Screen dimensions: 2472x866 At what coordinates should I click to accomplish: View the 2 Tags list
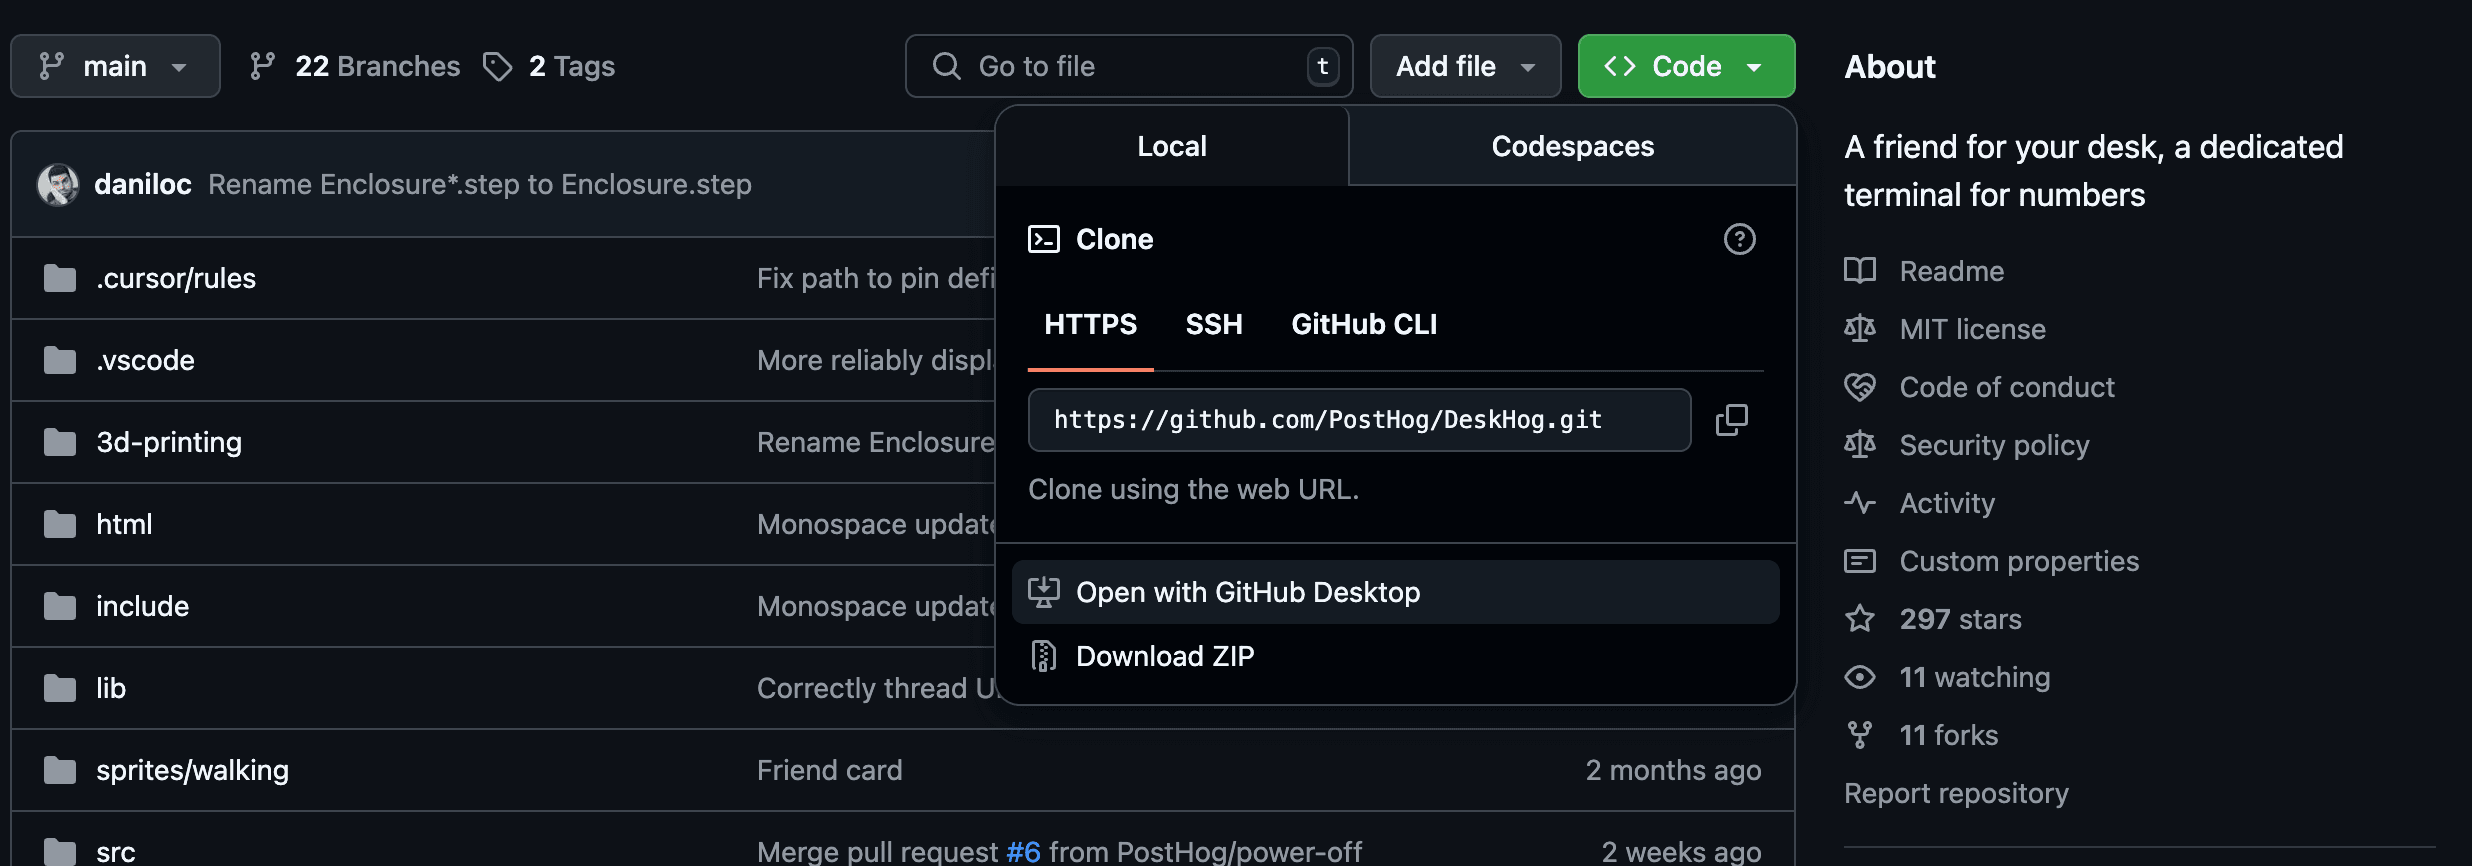click(548, 66)
